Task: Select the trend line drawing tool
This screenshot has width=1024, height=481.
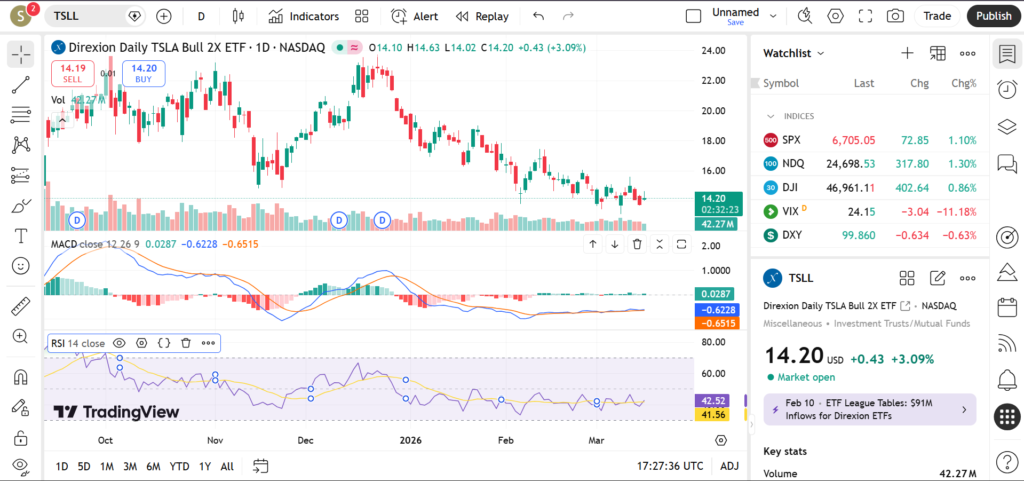Action: (x=20, y=85)
